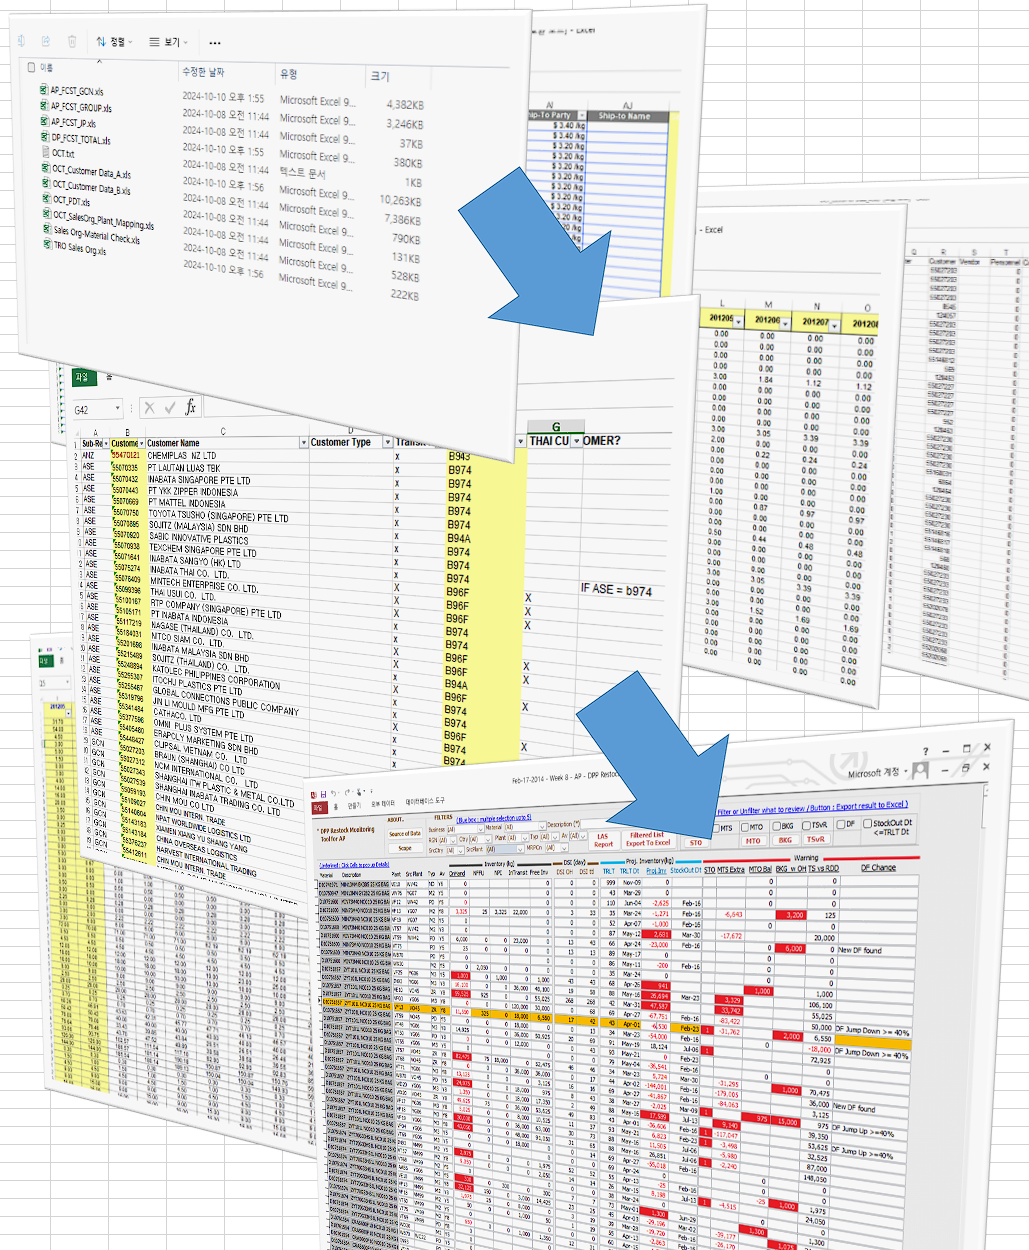1029x1250 pixels.
Task: Click the delete (trash) icon in Explorer toolbar
Action: 72,41
